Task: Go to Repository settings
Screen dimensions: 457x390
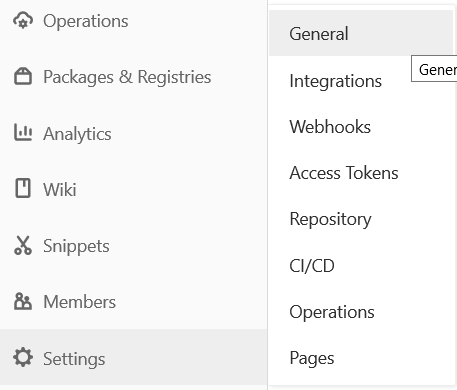Action: 361,219
